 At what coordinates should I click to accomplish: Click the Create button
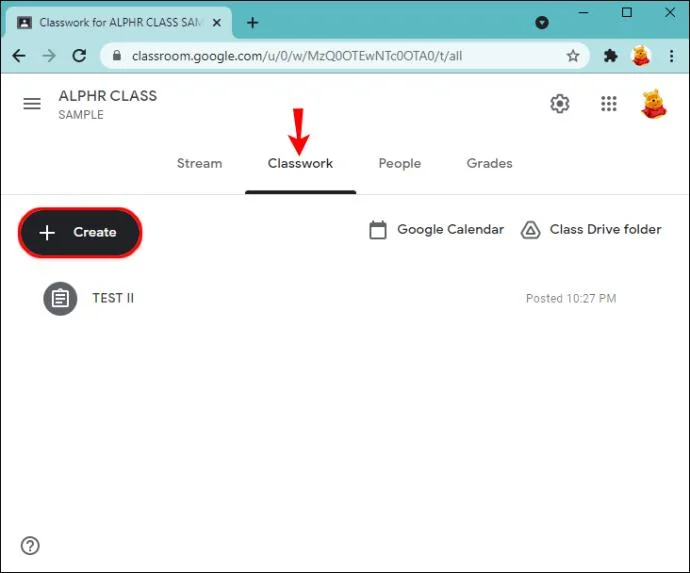pos(80,232)
